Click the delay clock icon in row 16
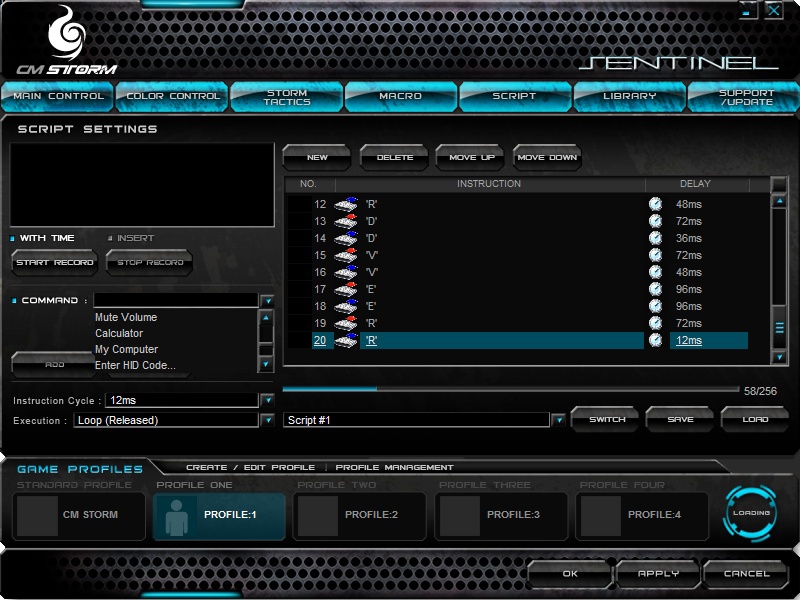The width and height of the screenshot is (800, 600). click(656, 272)
